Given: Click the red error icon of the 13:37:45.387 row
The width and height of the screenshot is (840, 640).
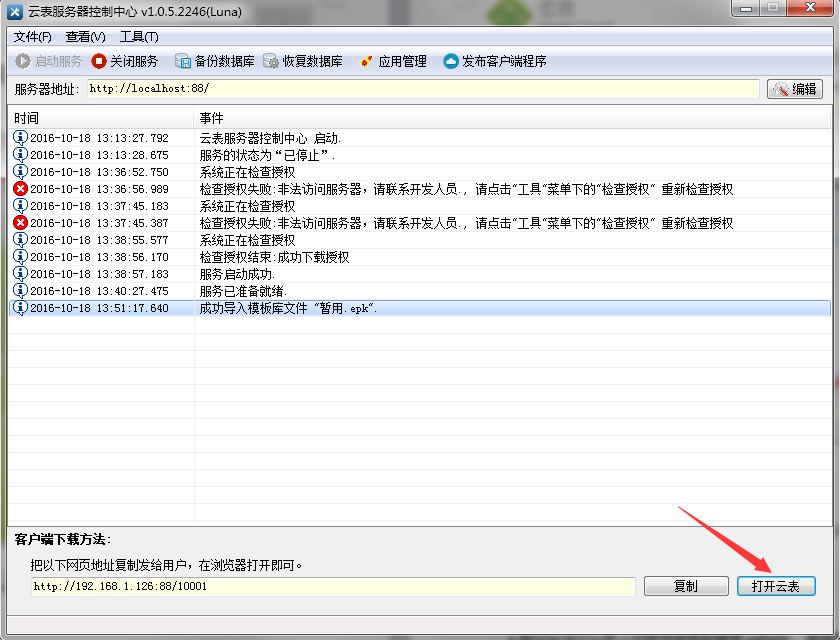Looking at the screenshot, I should click(20, 223).
